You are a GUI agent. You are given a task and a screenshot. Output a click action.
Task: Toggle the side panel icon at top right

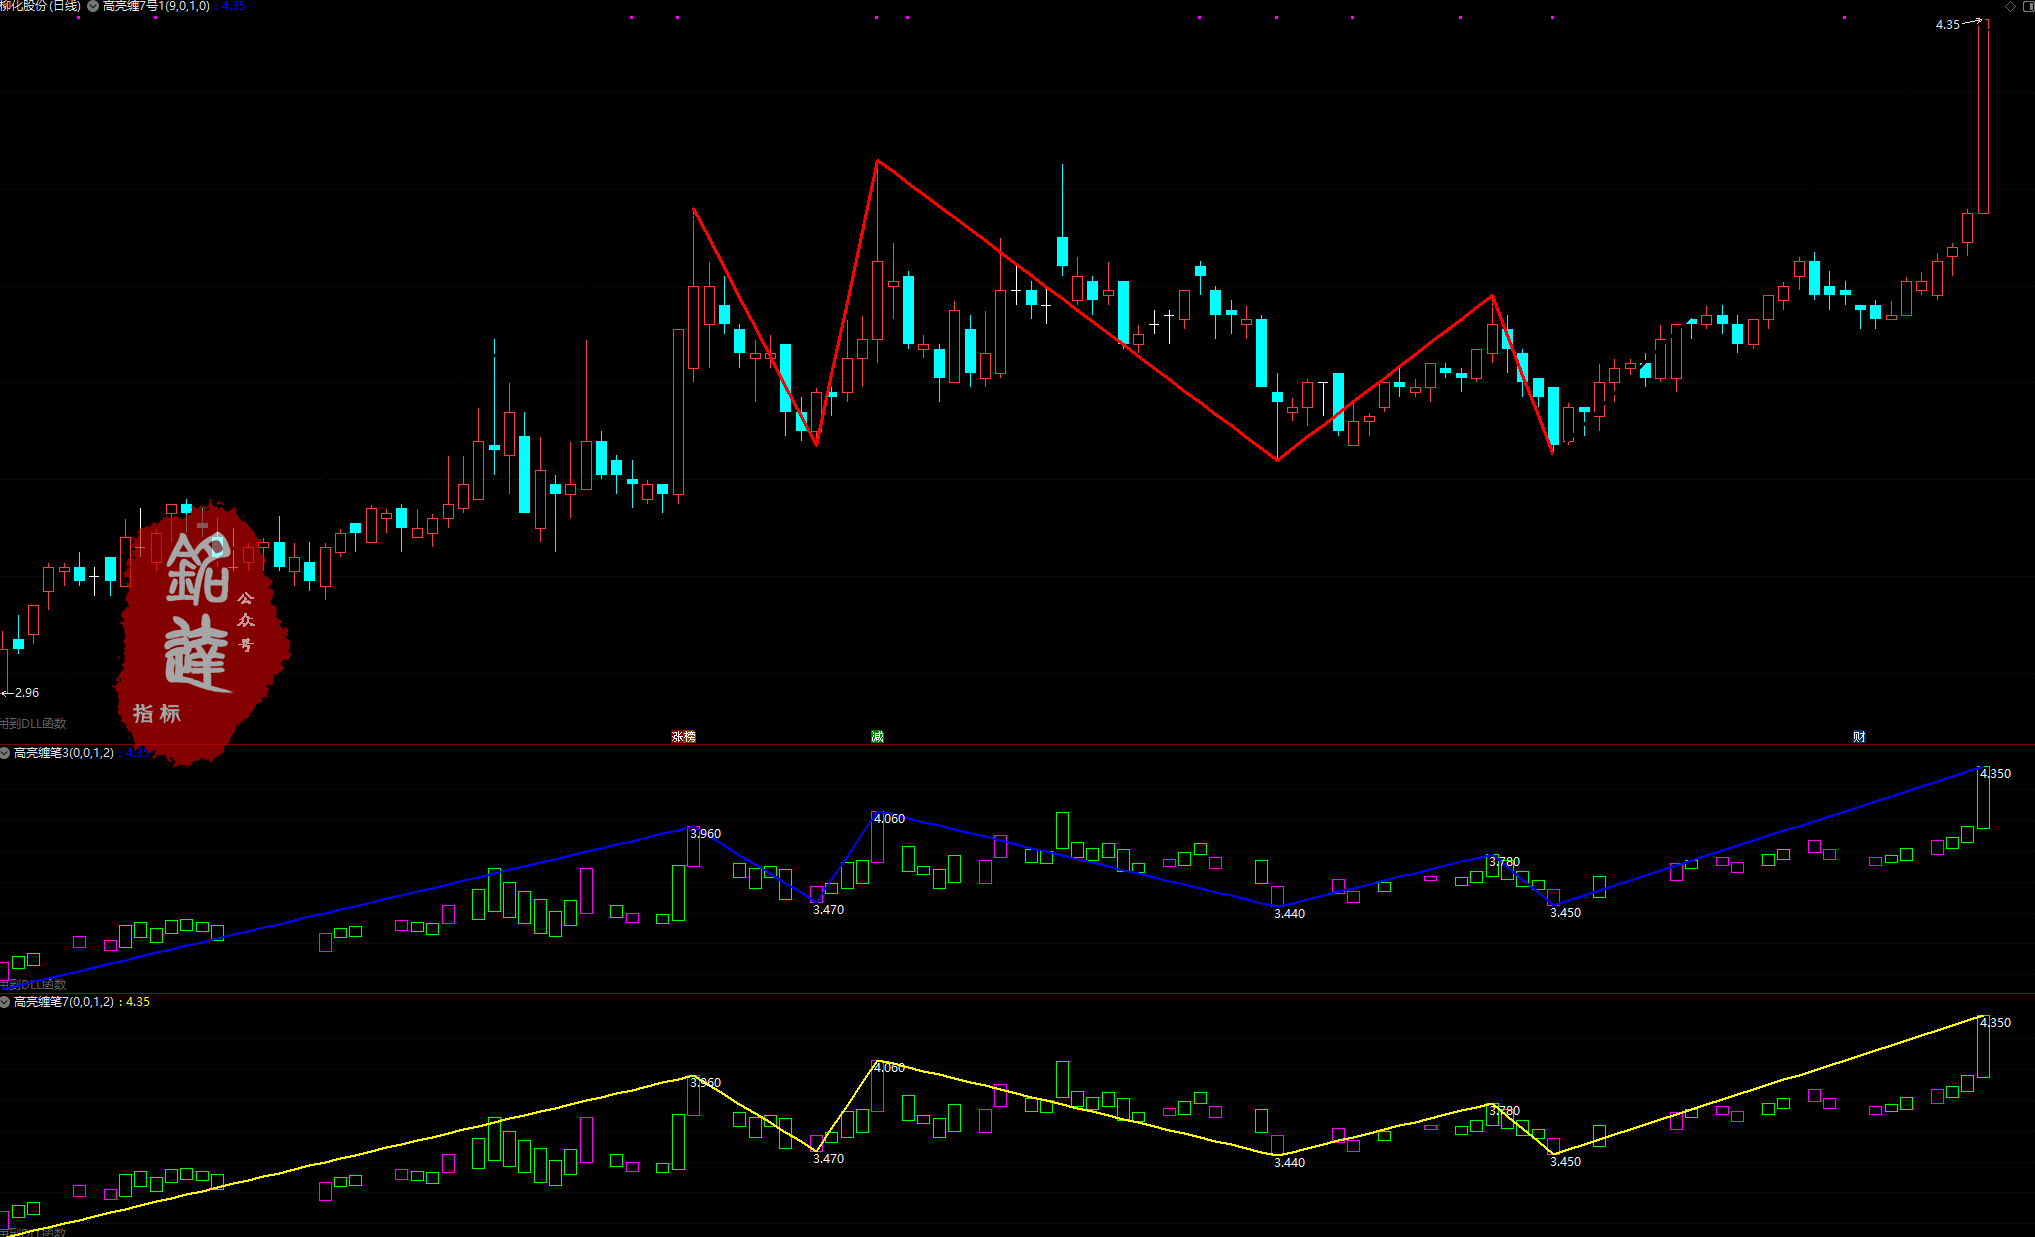point(2028,6)
